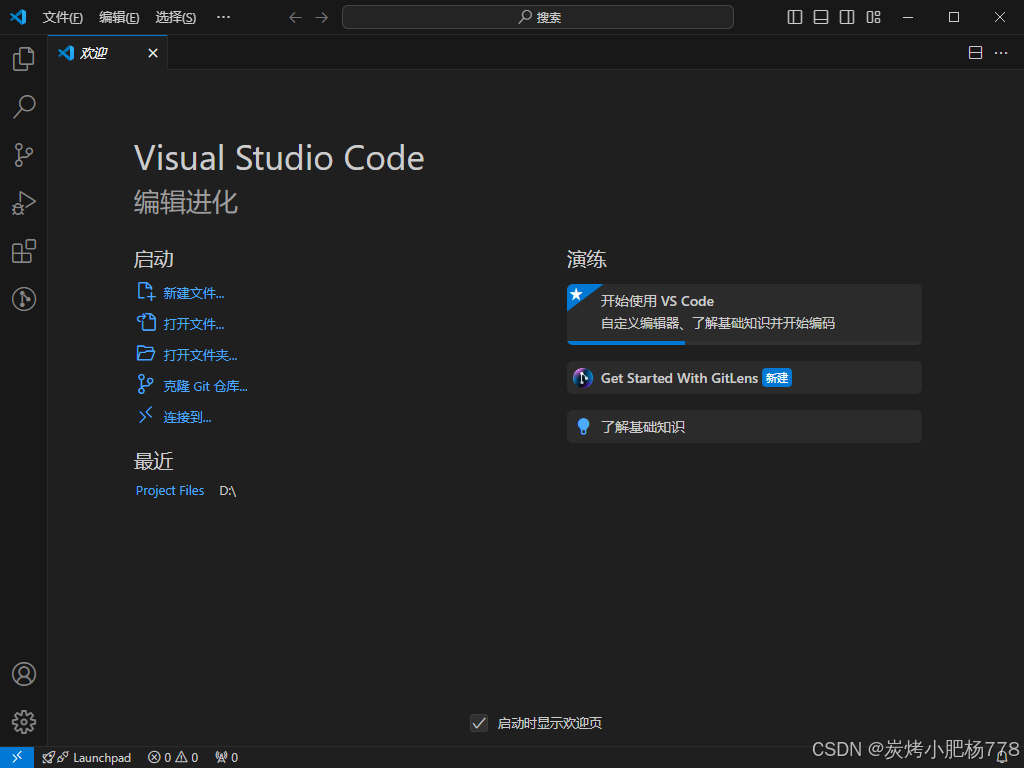The image size is (1024, 768).
Task: Click the forwarded ports indicator showing 0
Action: coord(227,758)
